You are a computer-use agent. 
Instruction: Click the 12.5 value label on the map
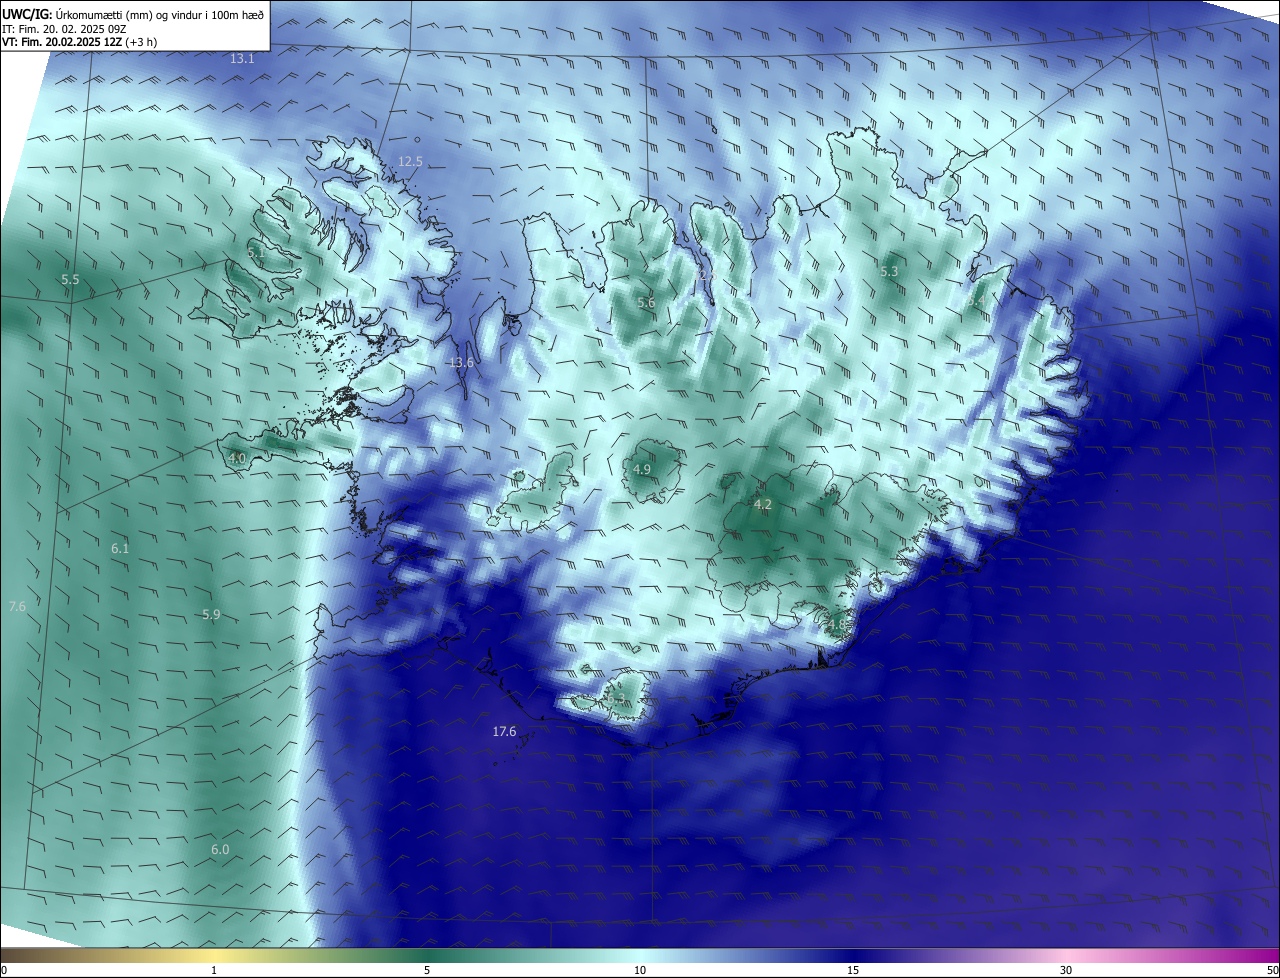pyautogui.click(x=410, y=161)
